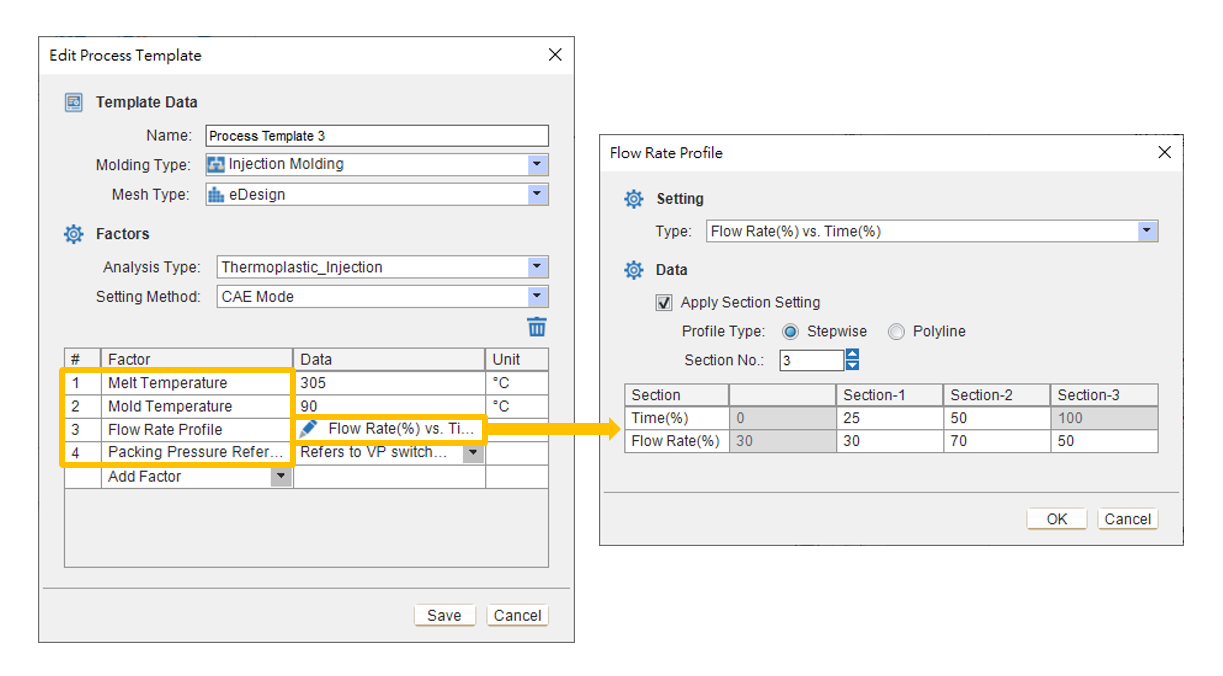The height and width of the screenshot is (676, 1223).
Task: Click the eDesign mesh type icon
Action: [x=216, y=195]
